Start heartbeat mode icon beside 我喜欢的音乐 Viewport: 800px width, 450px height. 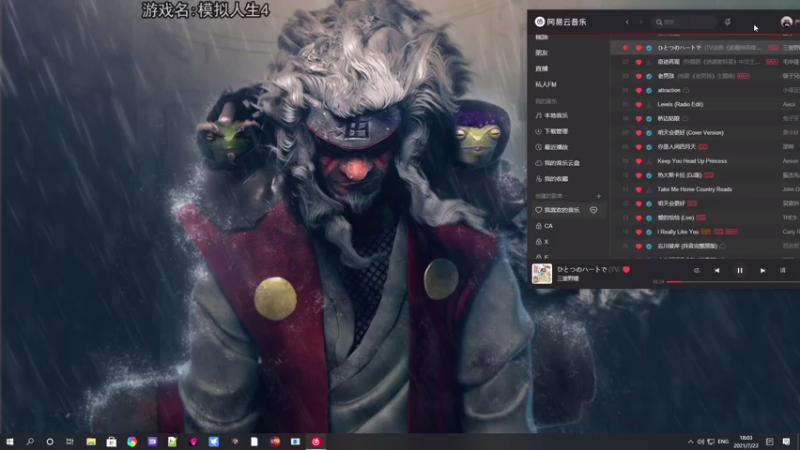[593, 210]
